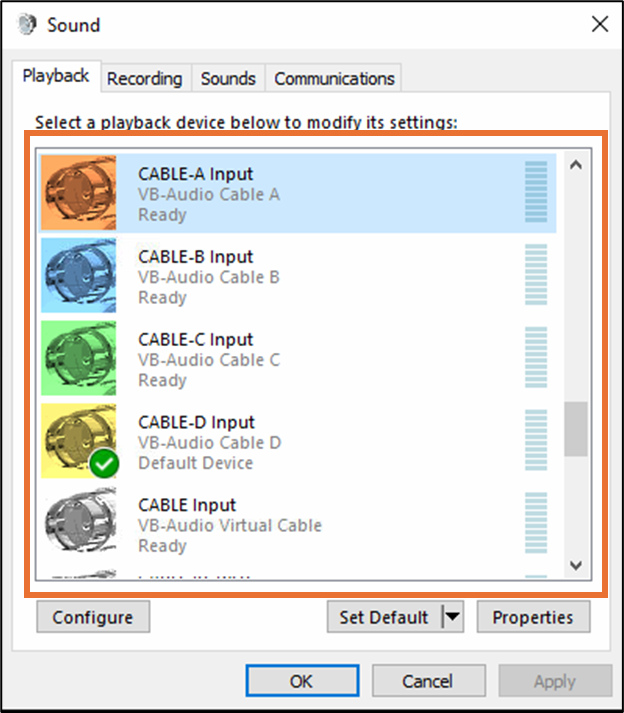Select the CABLE-B Input device row
624x713 pixels.
[x=298, y=276]
